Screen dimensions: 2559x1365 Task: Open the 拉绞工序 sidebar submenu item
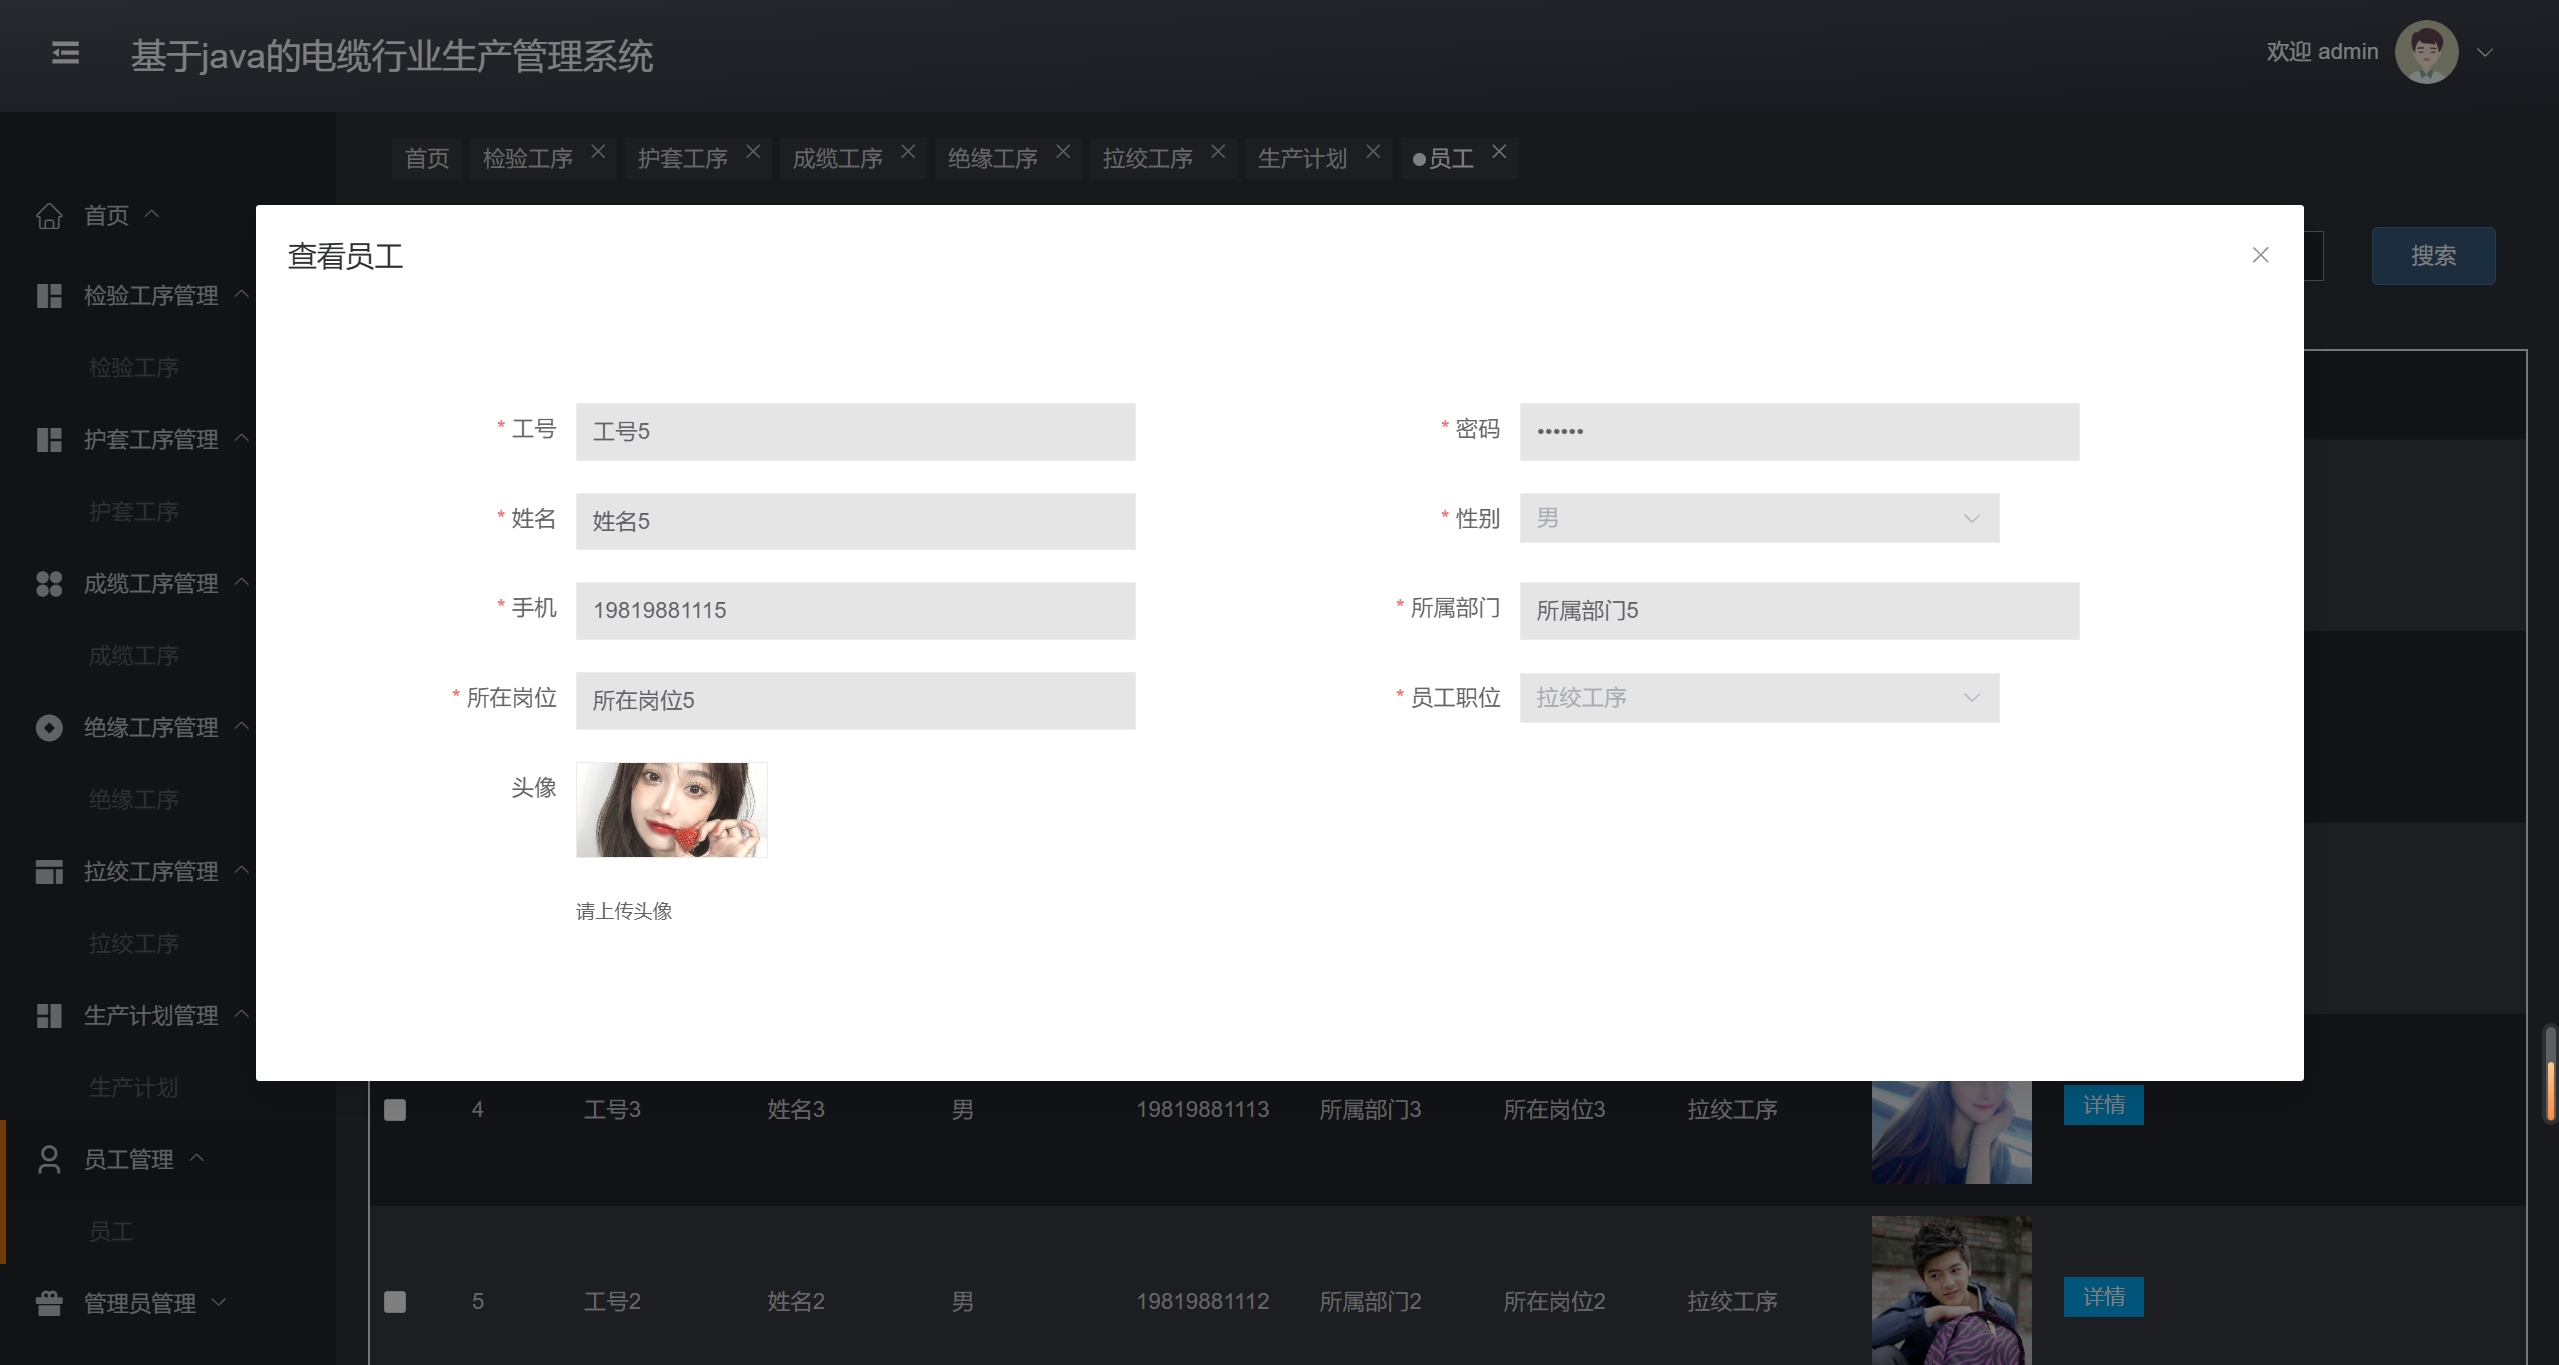pos(134,944)
